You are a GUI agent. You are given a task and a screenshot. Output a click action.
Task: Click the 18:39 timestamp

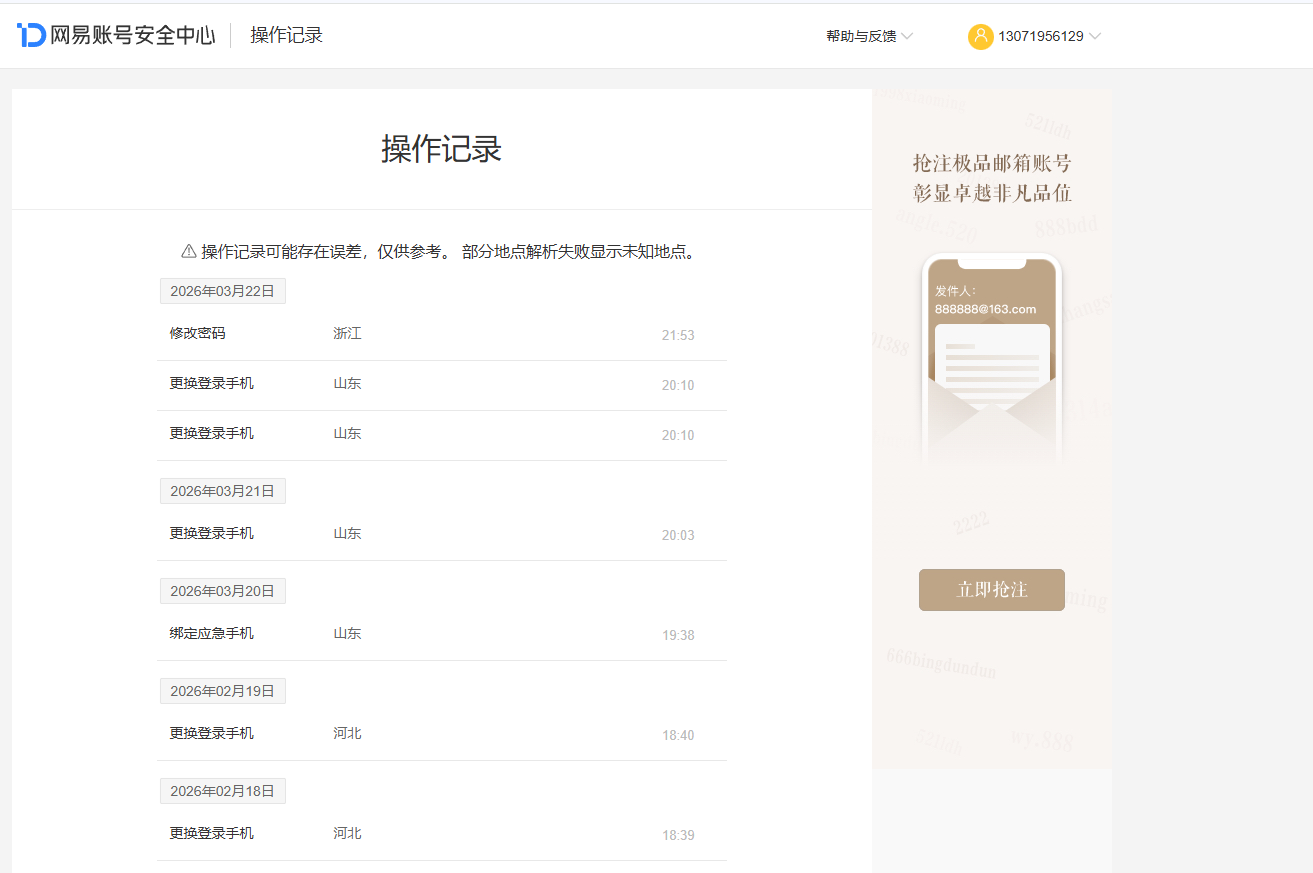pos(678,835)
